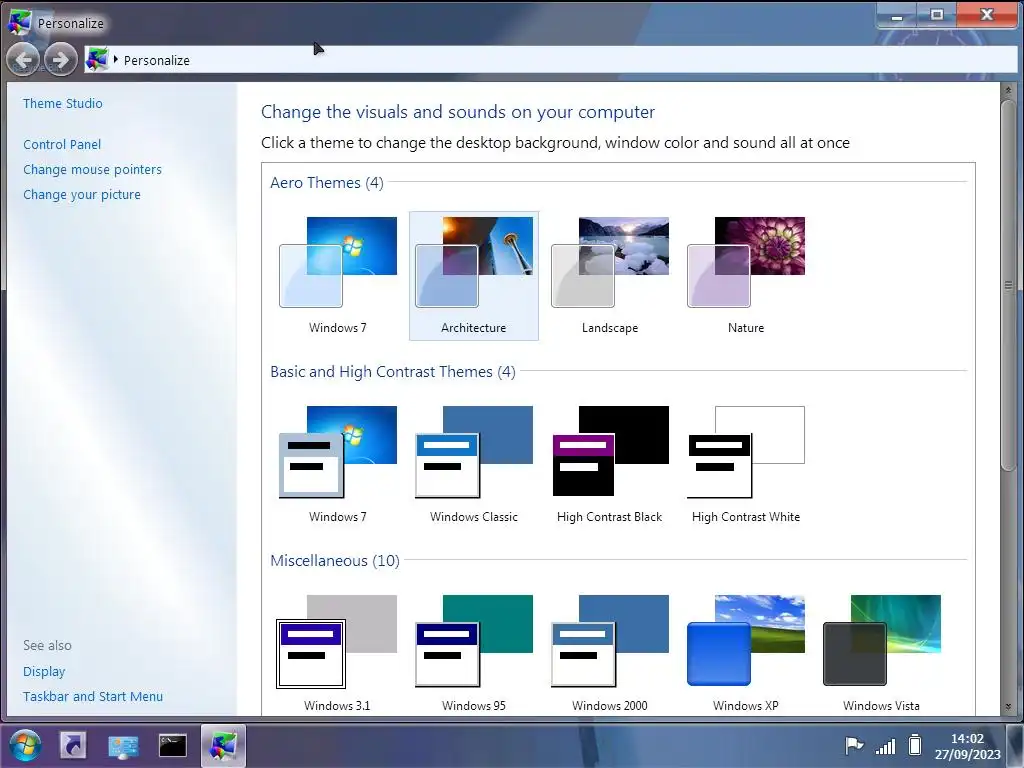Open the Start menu orb

pyautogui.click(x=25, y=745)
